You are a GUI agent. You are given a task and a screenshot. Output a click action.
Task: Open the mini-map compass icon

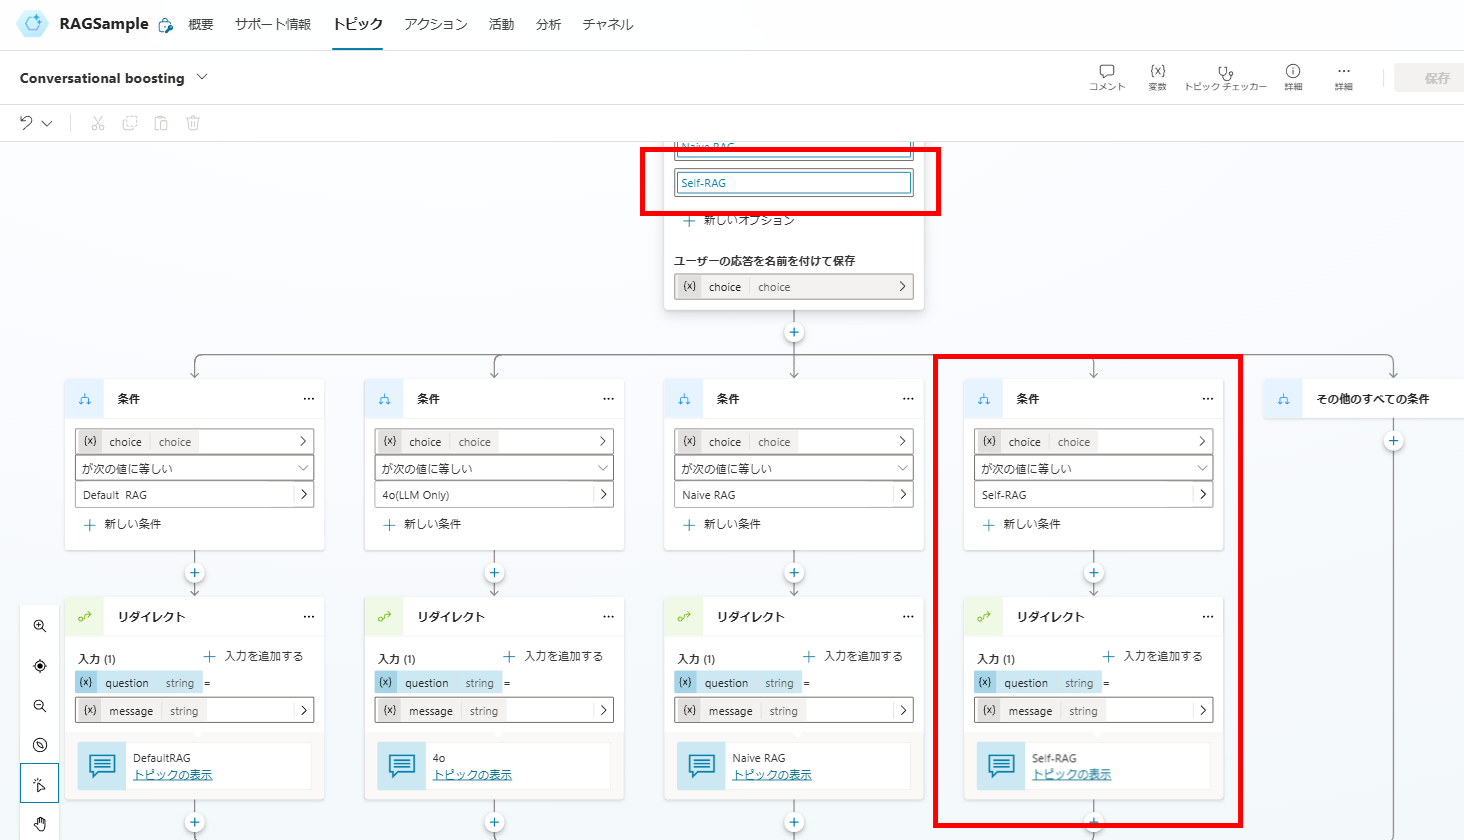tap(40, 744)
